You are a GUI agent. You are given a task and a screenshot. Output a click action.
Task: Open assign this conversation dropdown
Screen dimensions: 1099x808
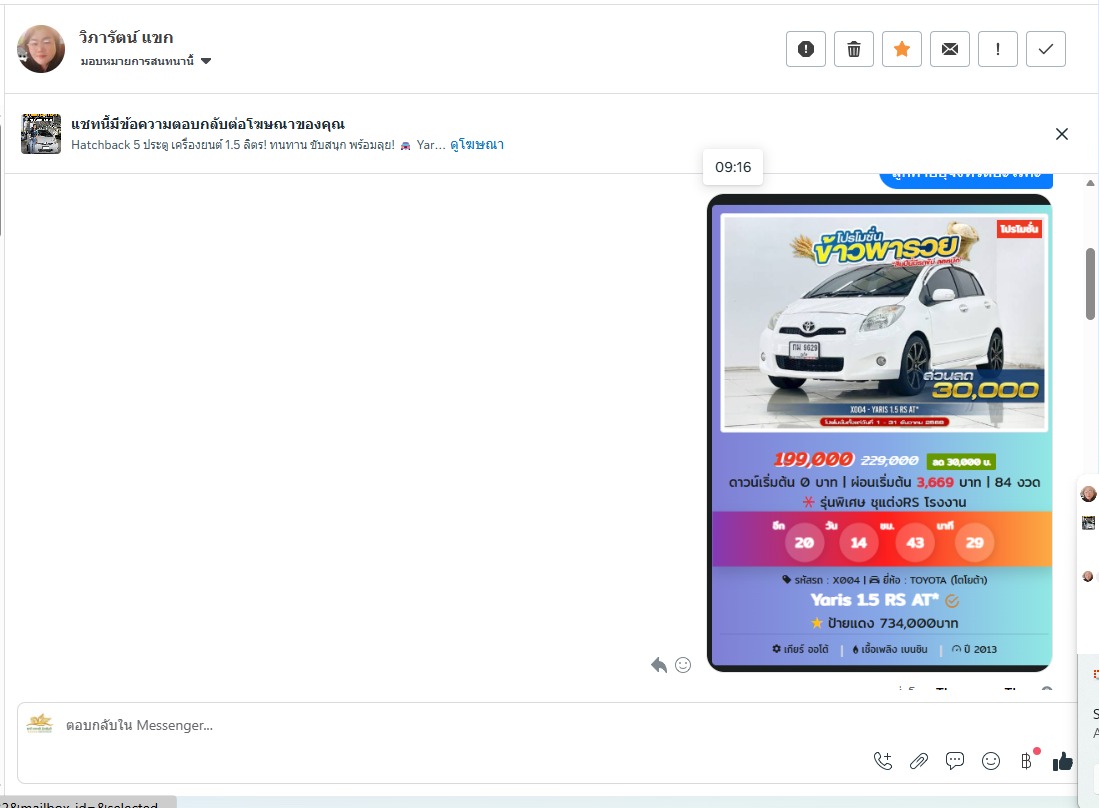pos(146,61)
